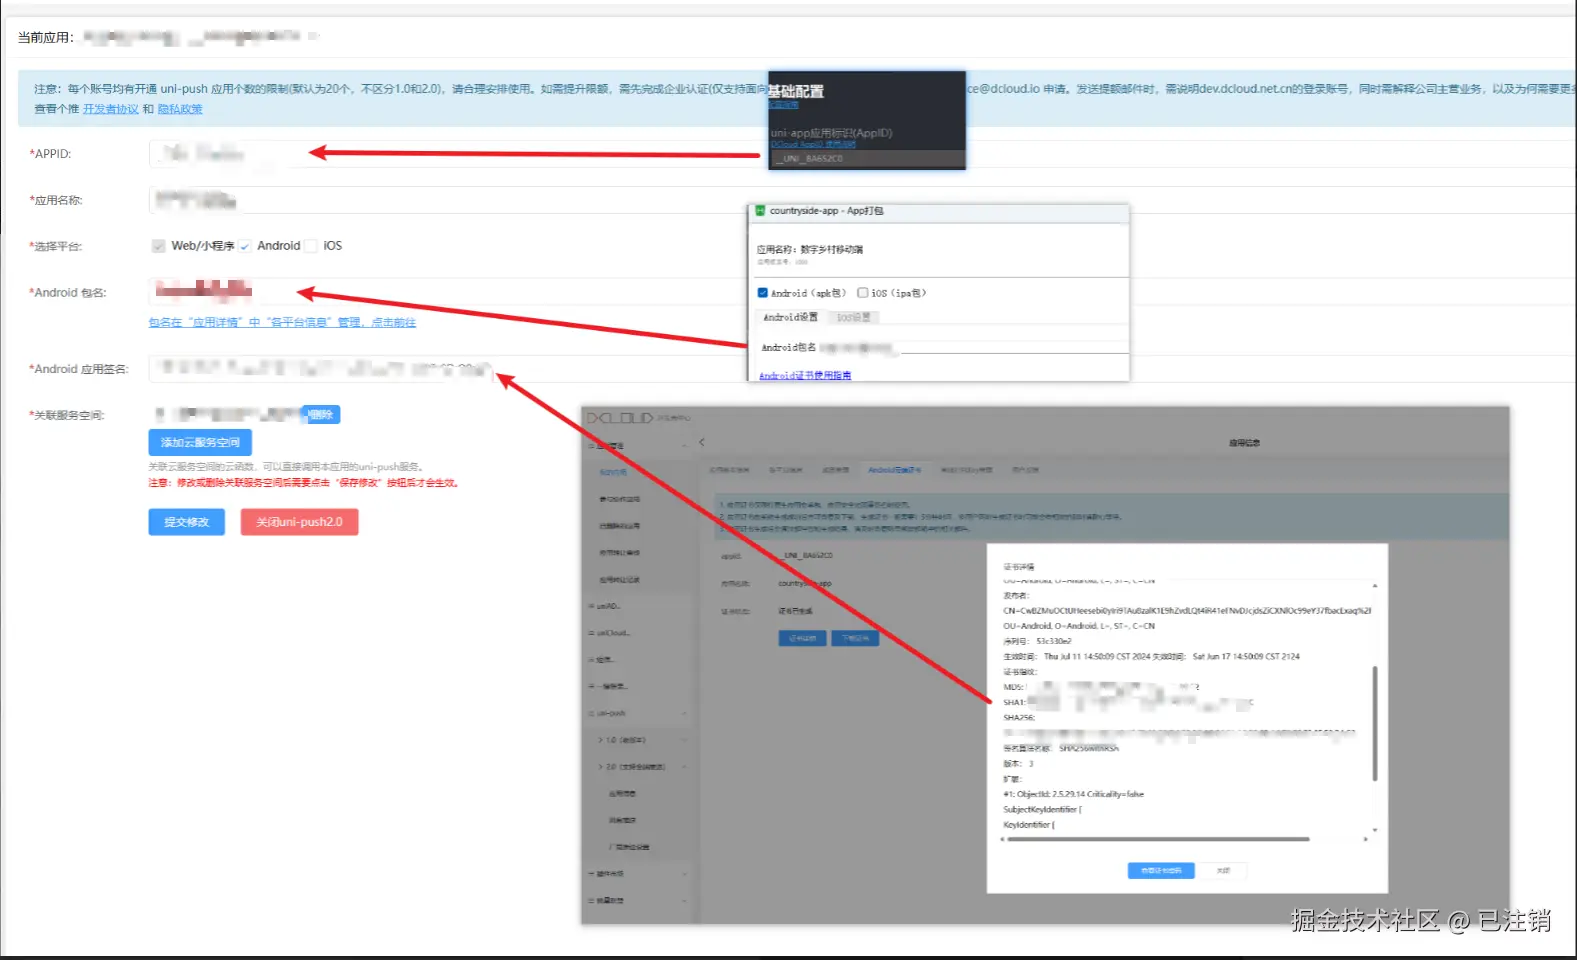Viewport: 1577px width, 960px height.
Task: Click the APPID input field
Action: tap(862, 154)
